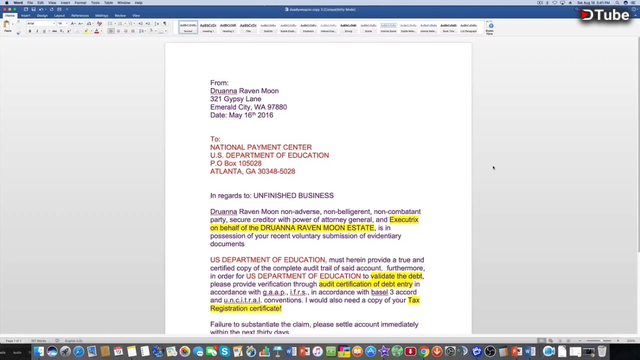Open the change case dropdown
The width and height of the screenshot is (640, 360).
coord(90,23)
